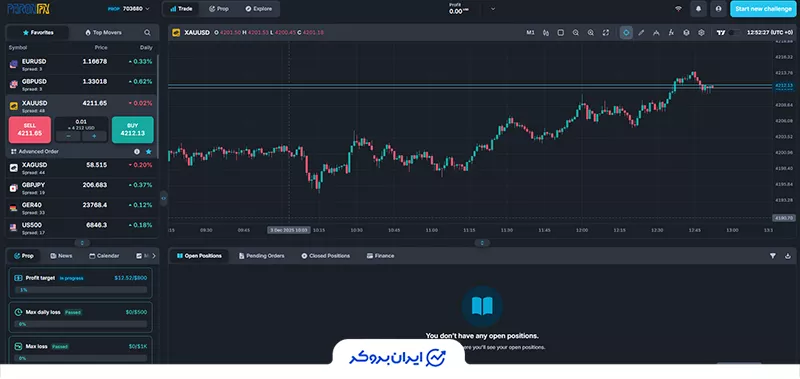Image resolution: width=800 pixels, height=379 pixels.
Task: Select the crosshair cursor tool
Action: pyautogui.click(x=626, y=33)
